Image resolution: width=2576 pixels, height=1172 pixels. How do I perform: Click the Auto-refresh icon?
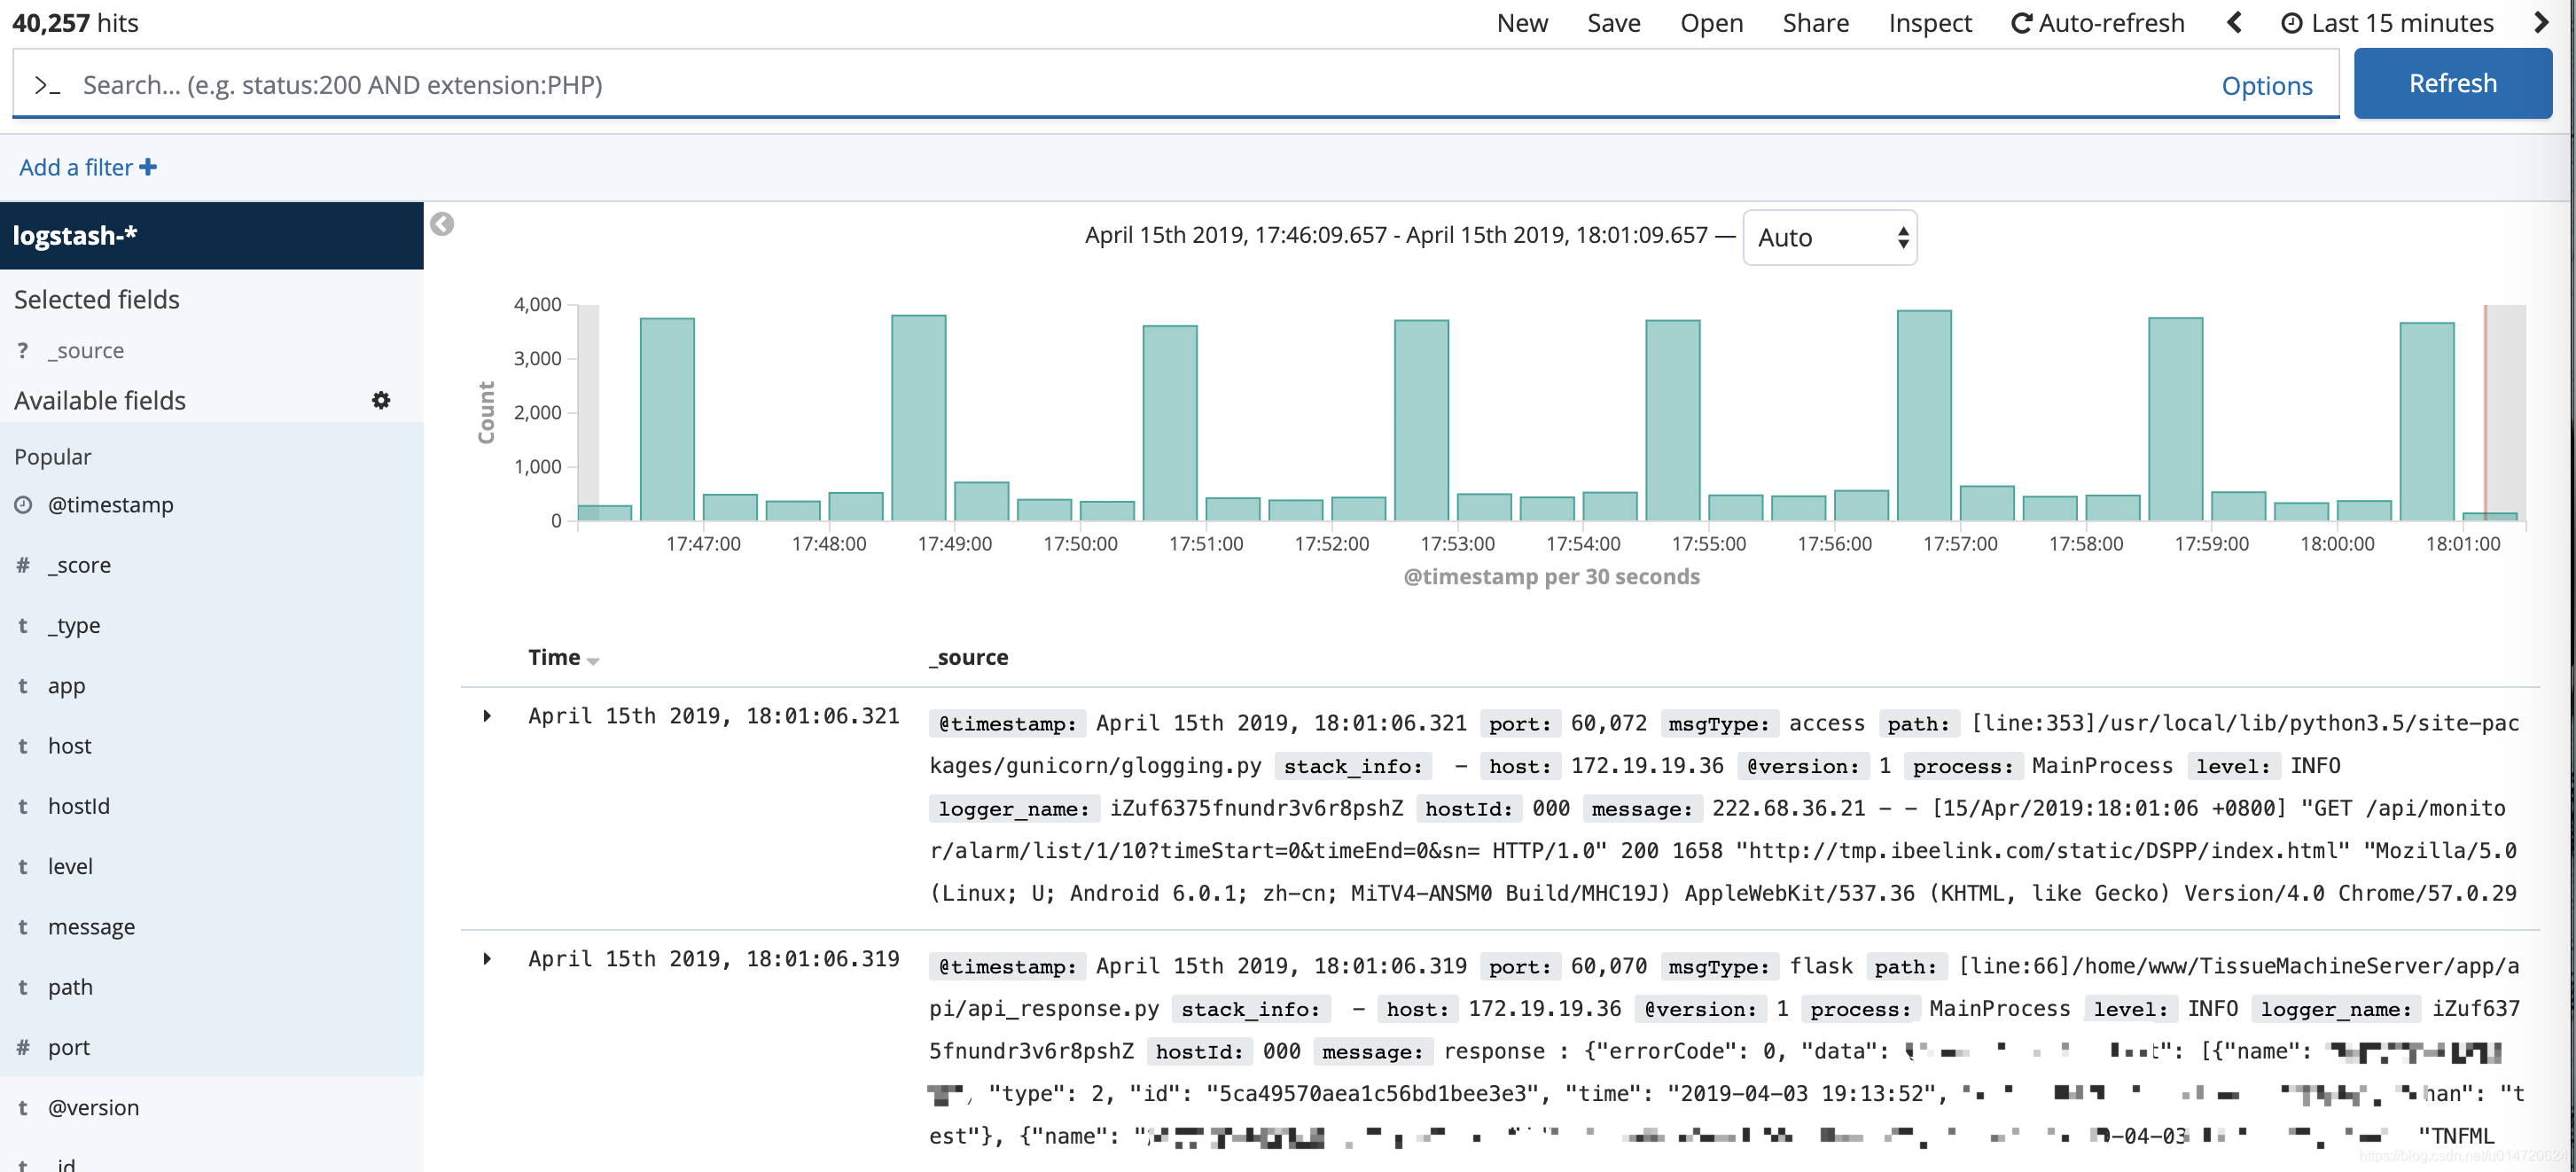point(2017,22)
